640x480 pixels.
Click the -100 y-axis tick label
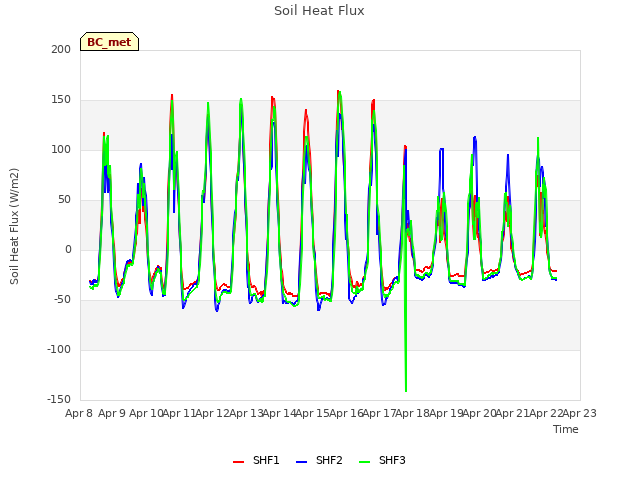(x=59, y=349)
